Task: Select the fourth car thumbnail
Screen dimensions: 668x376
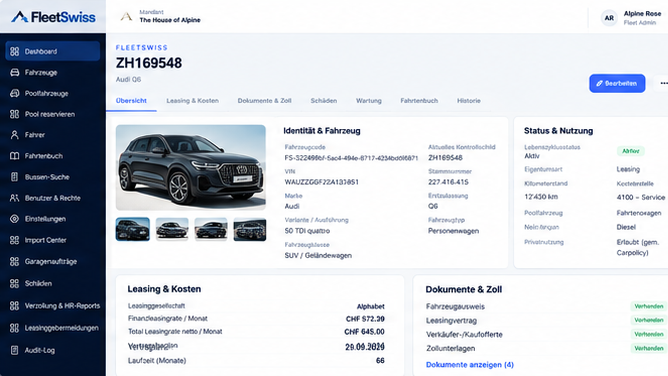Action: pyautogui.click(x=250, y=229)
